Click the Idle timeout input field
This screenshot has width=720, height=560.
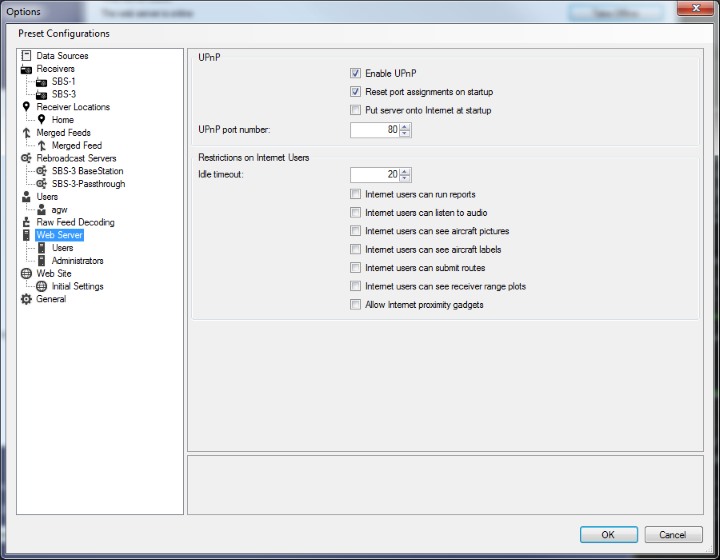pos(374,174)
